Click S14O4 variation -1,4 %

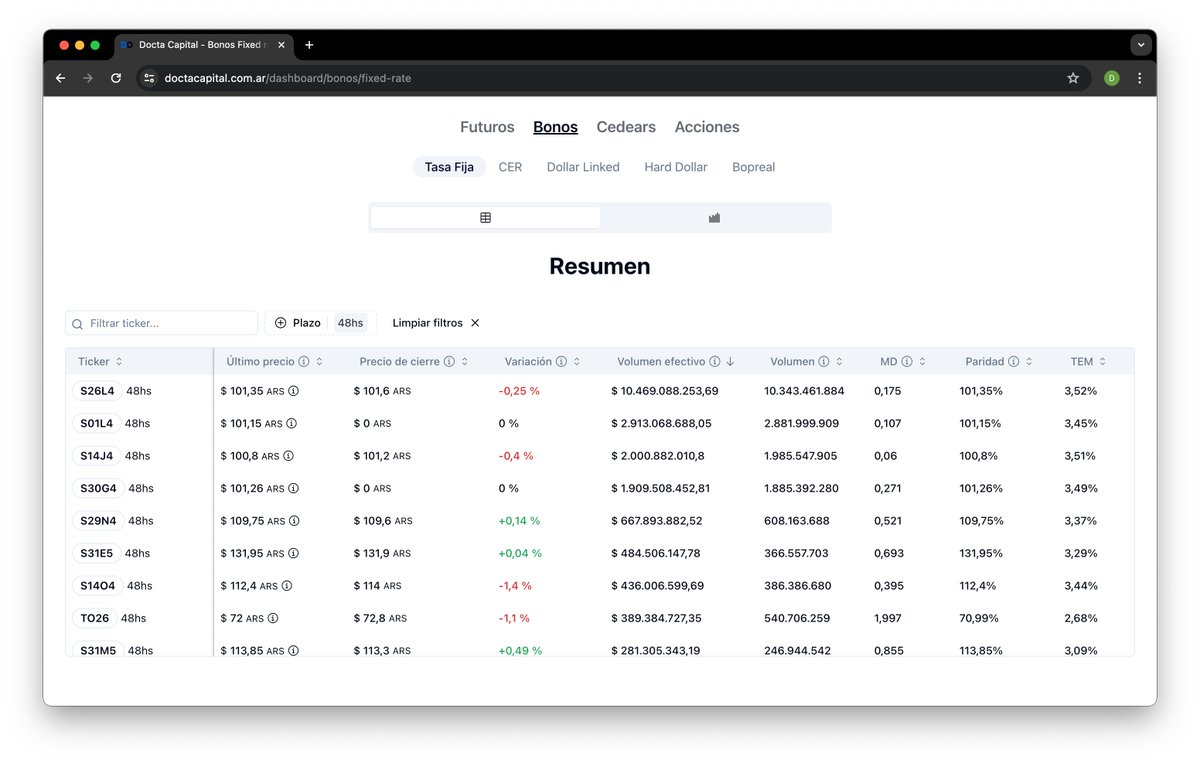[x=515, y=586]
